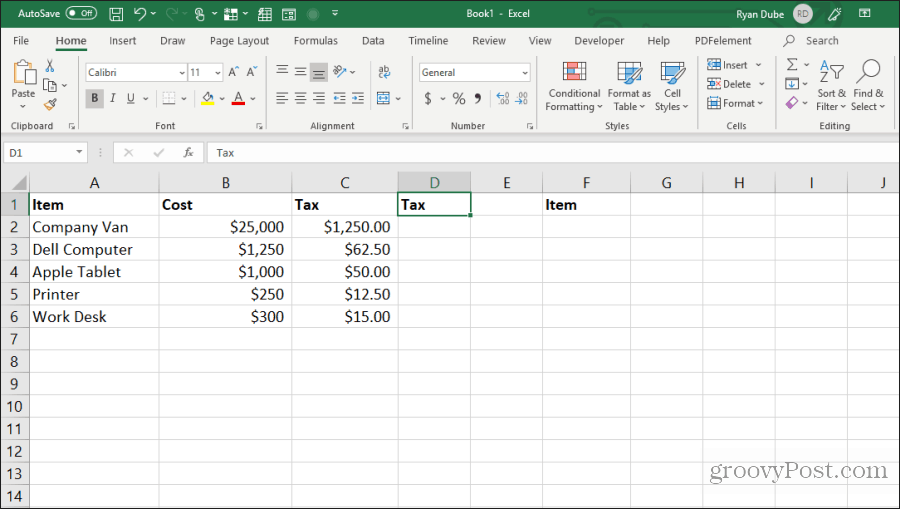Screen dimensions: 900x509
Task: Apply red Font Color
Action: (238, 99)
